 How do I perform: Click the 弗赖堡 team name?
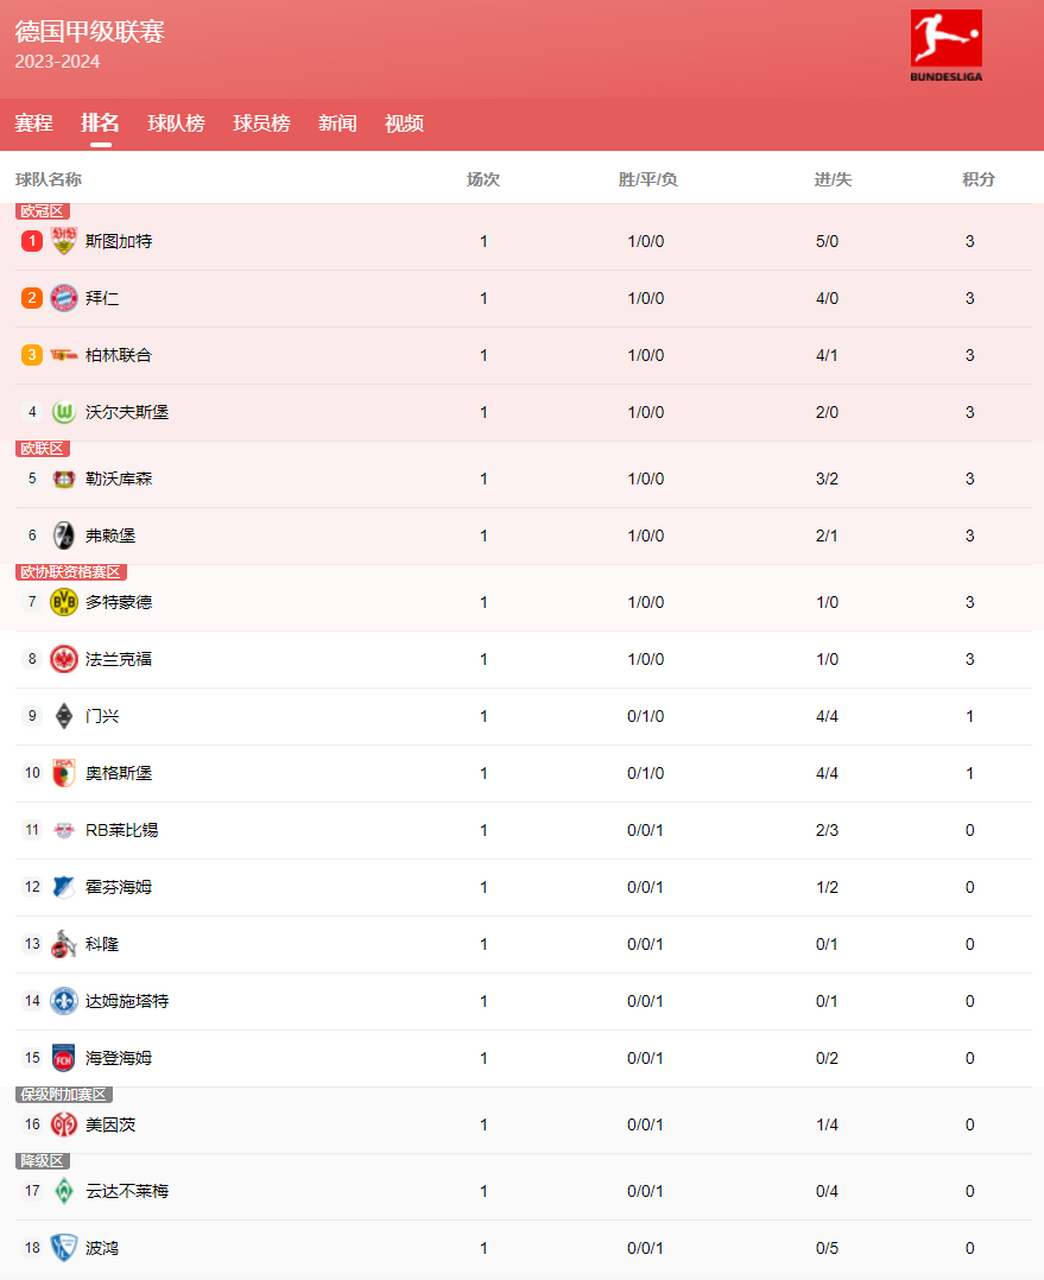[x=110, y=536]
